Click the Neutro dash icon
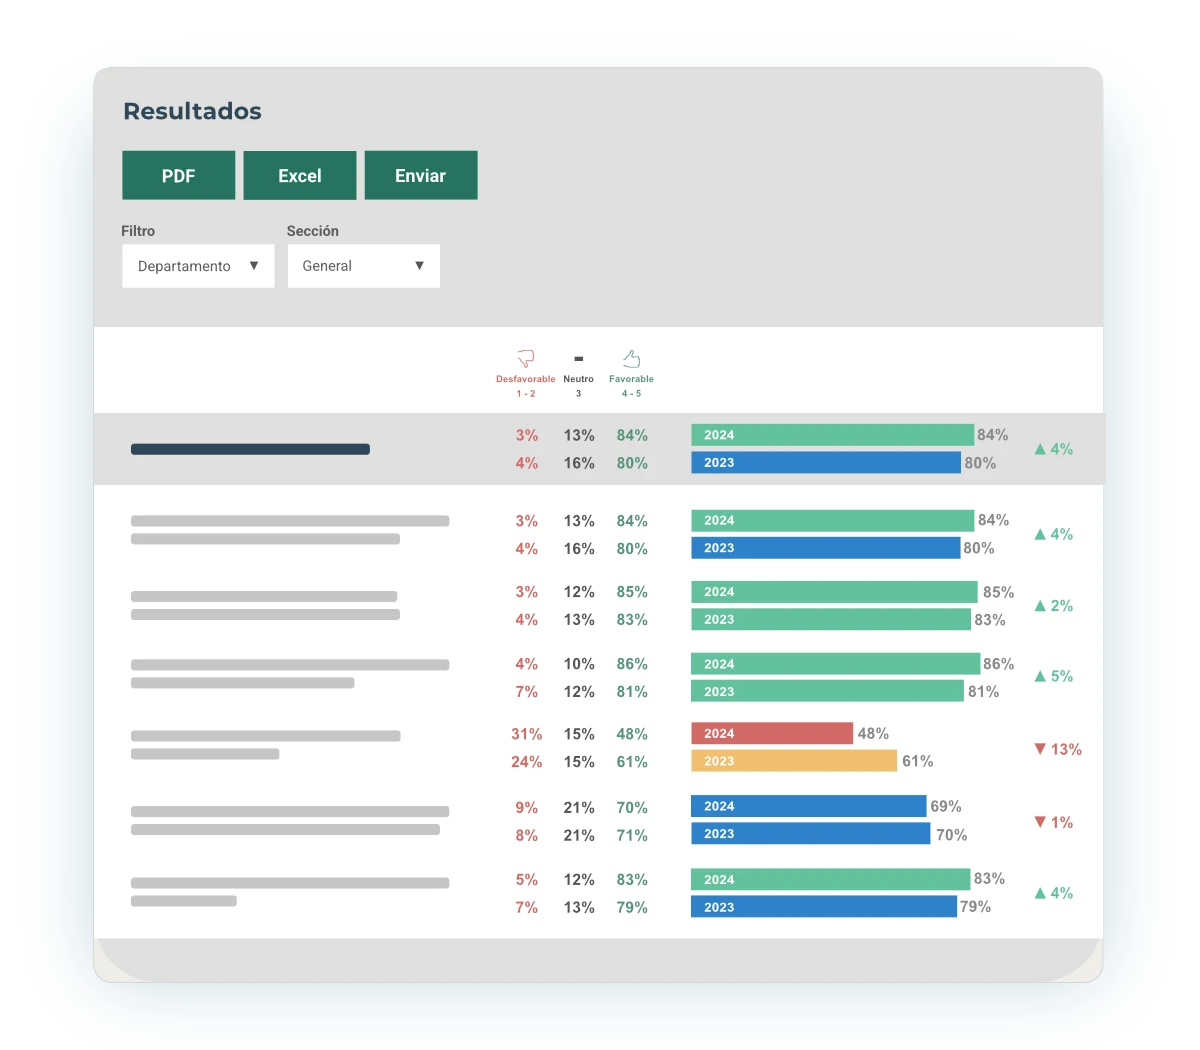 pos(578,359)
